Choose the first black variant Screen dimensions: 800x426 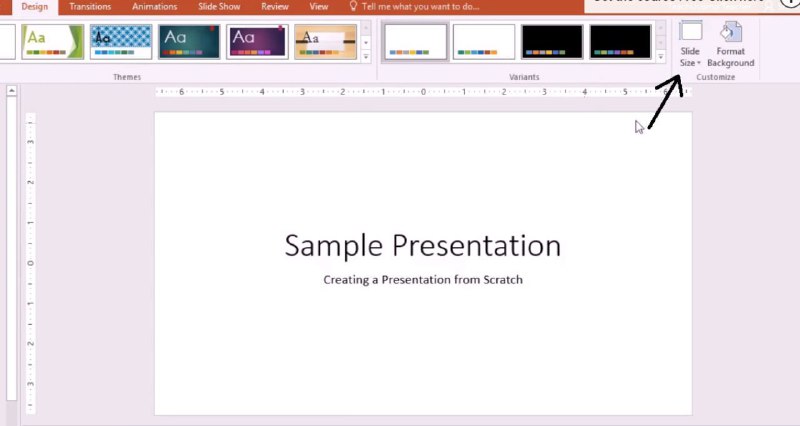tap(552, 41)
